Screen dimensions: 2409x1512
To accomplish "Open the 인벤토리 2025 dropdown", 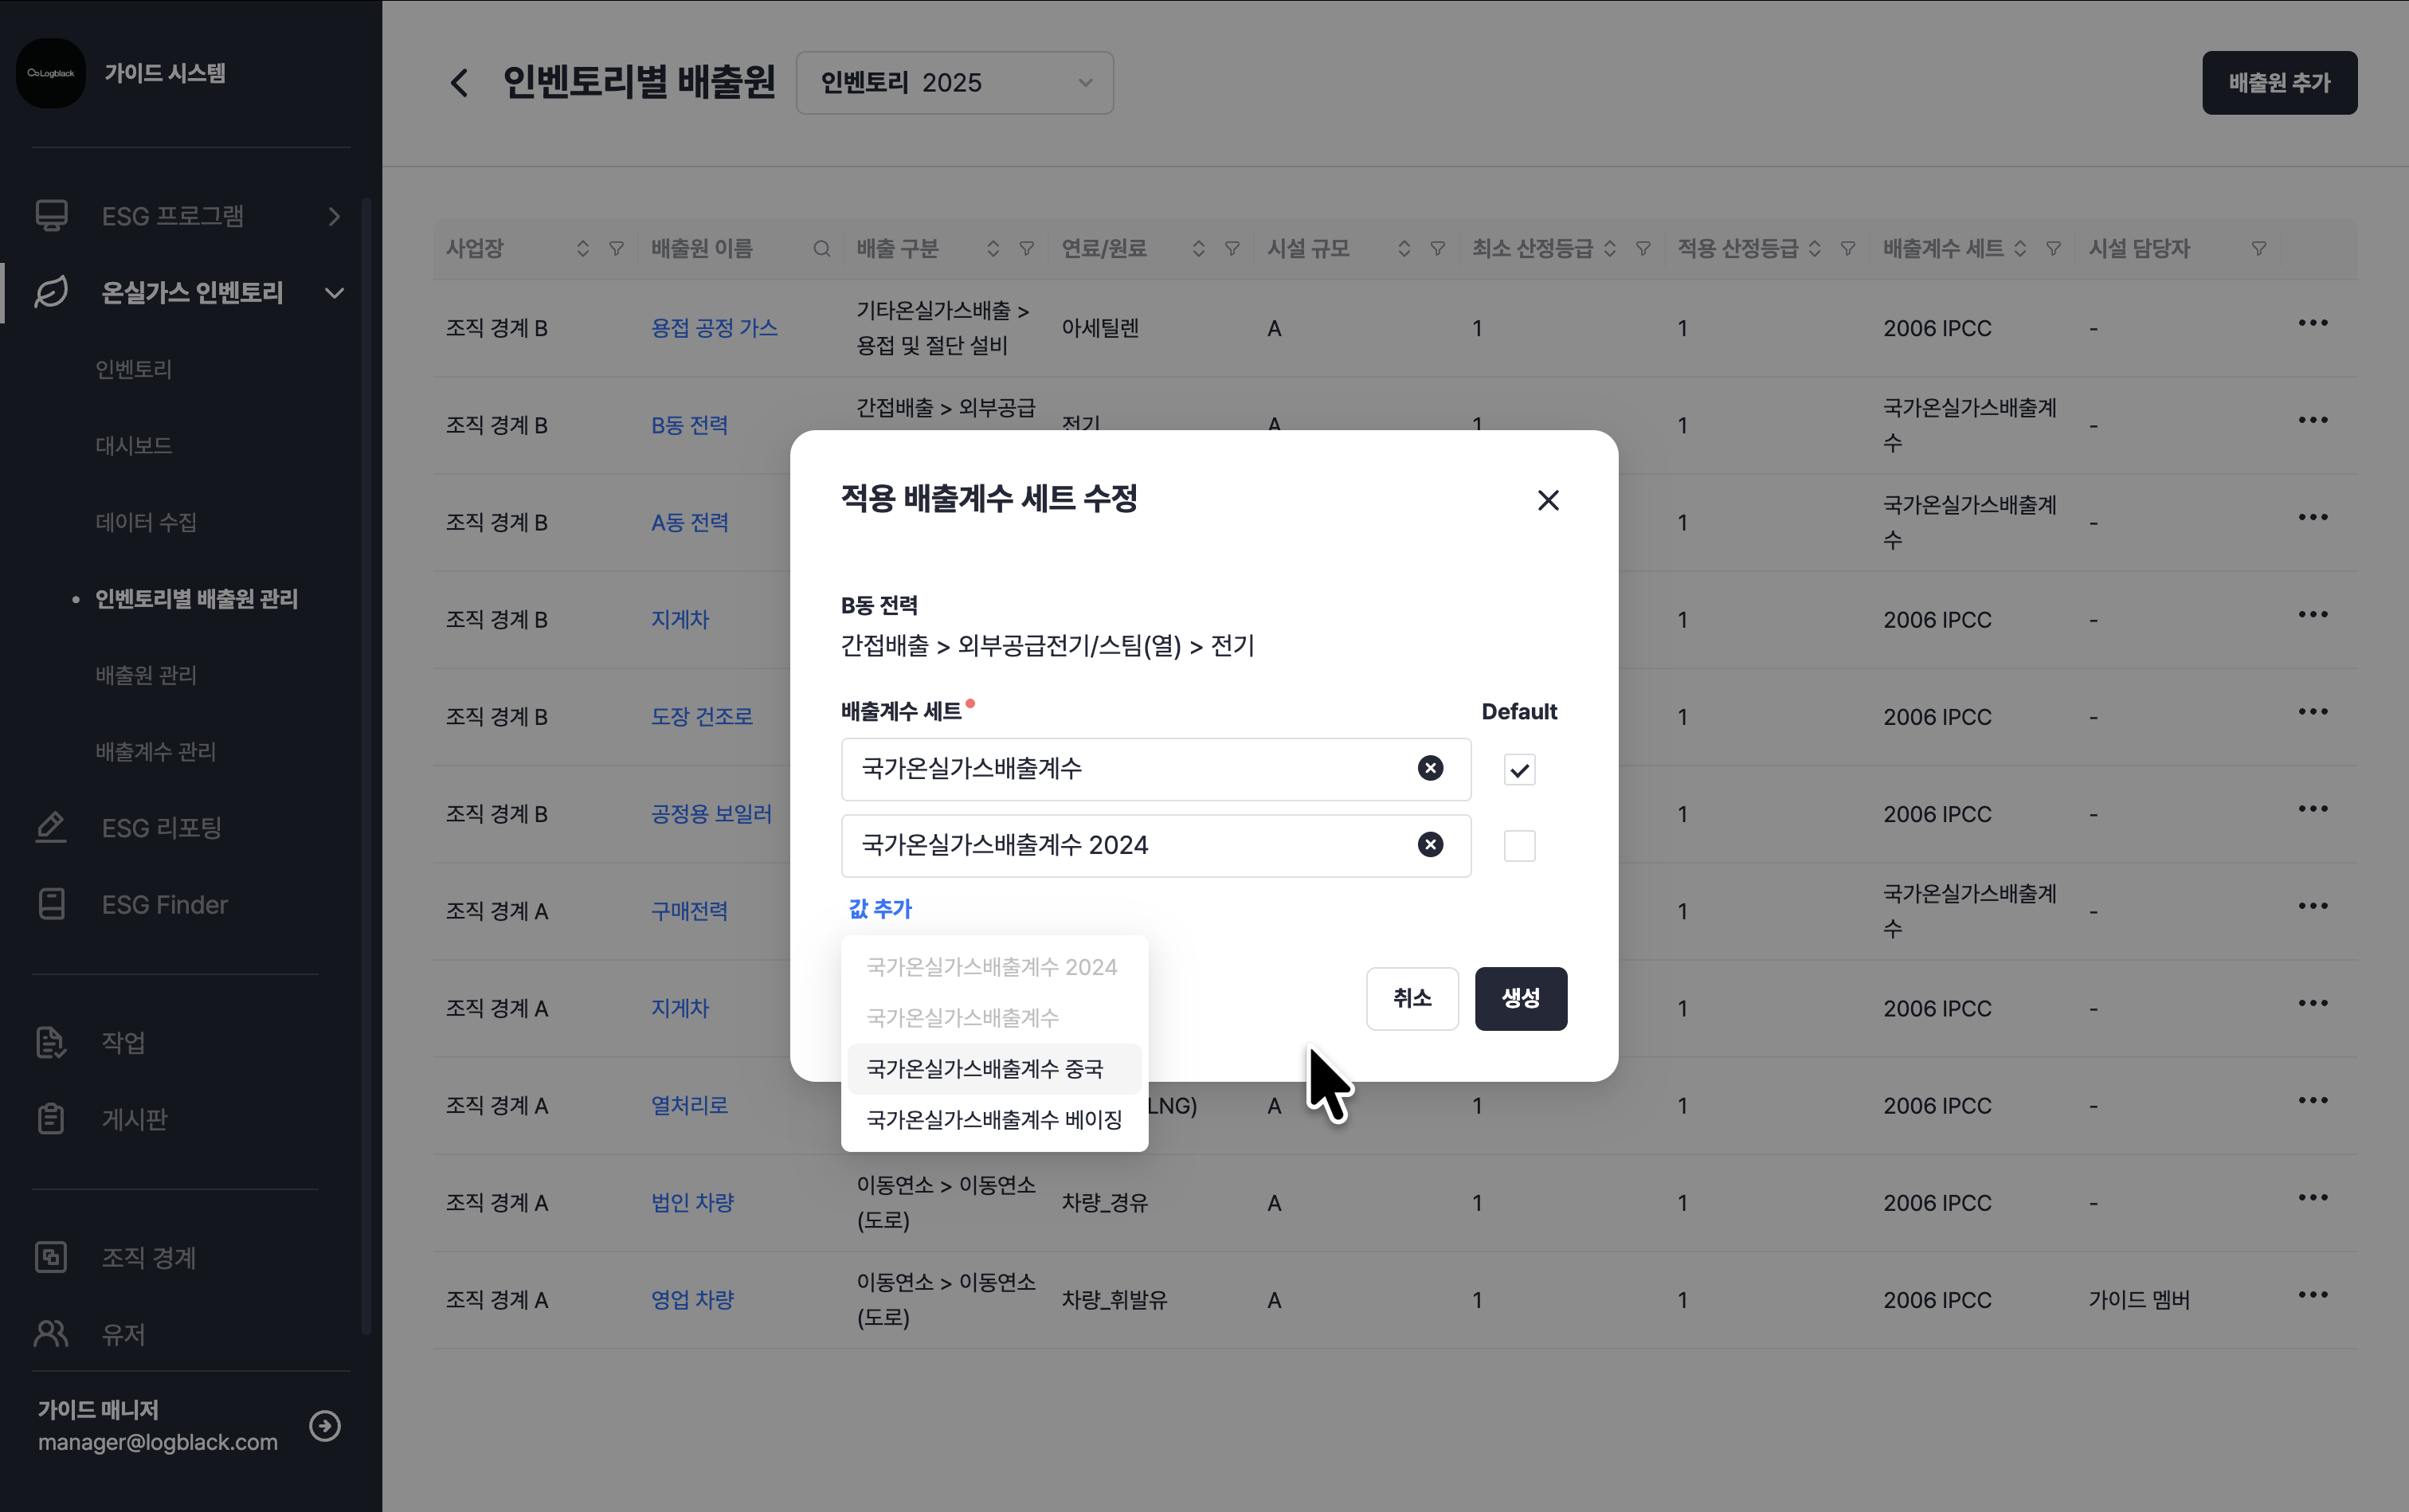I will (x=954, y=83).
